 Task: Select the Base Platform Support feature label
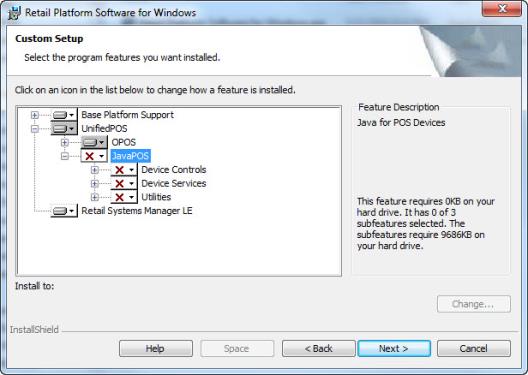(127, 115)
